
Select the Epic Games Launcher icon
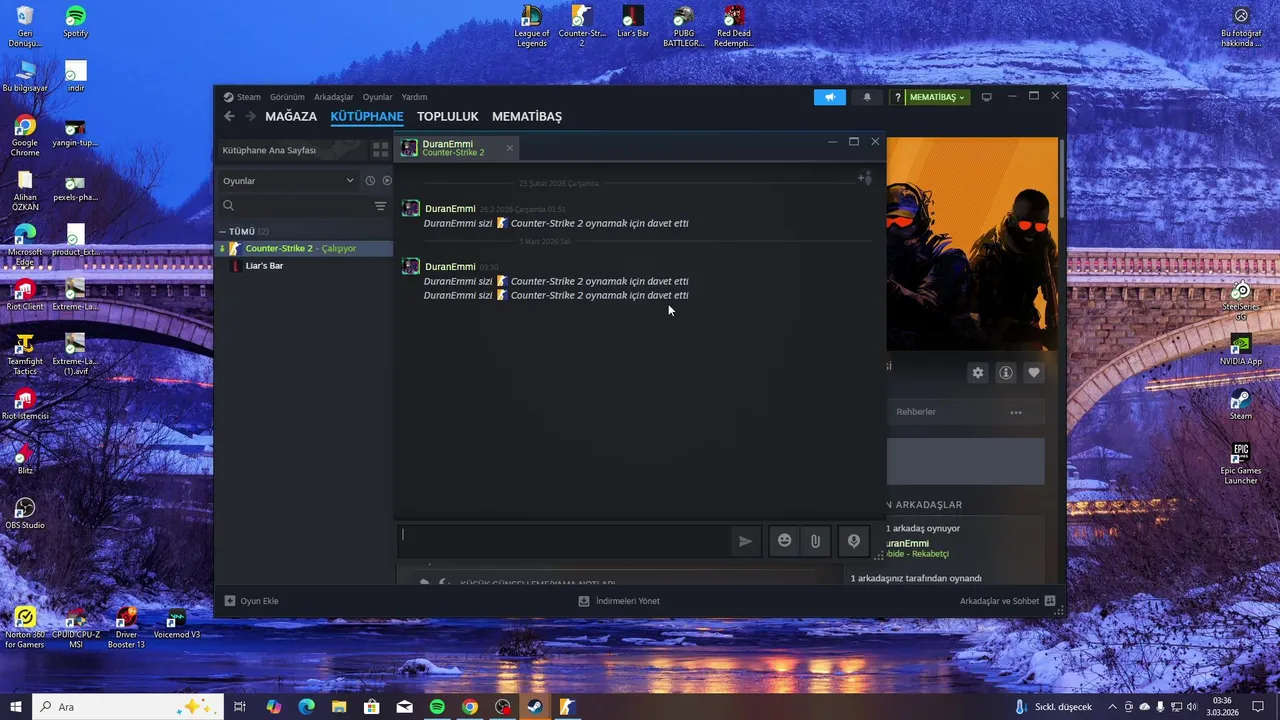[x=1241, y=464]
